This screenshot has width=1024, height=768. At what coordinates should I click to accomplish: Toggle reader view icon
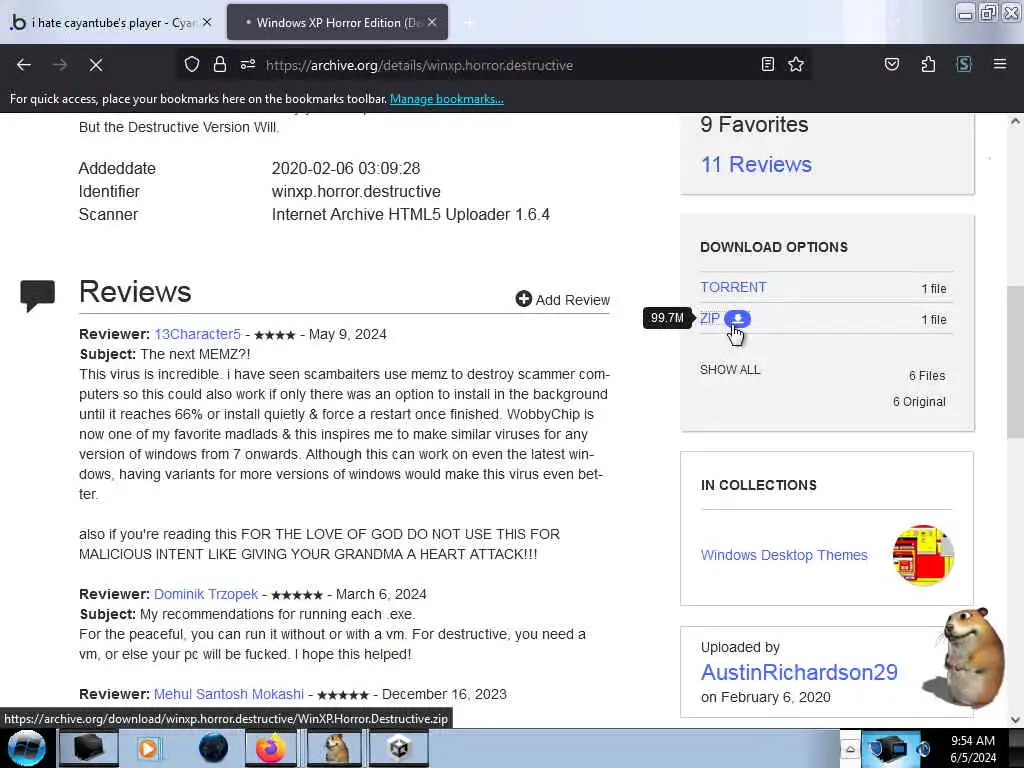coord(768,65)
